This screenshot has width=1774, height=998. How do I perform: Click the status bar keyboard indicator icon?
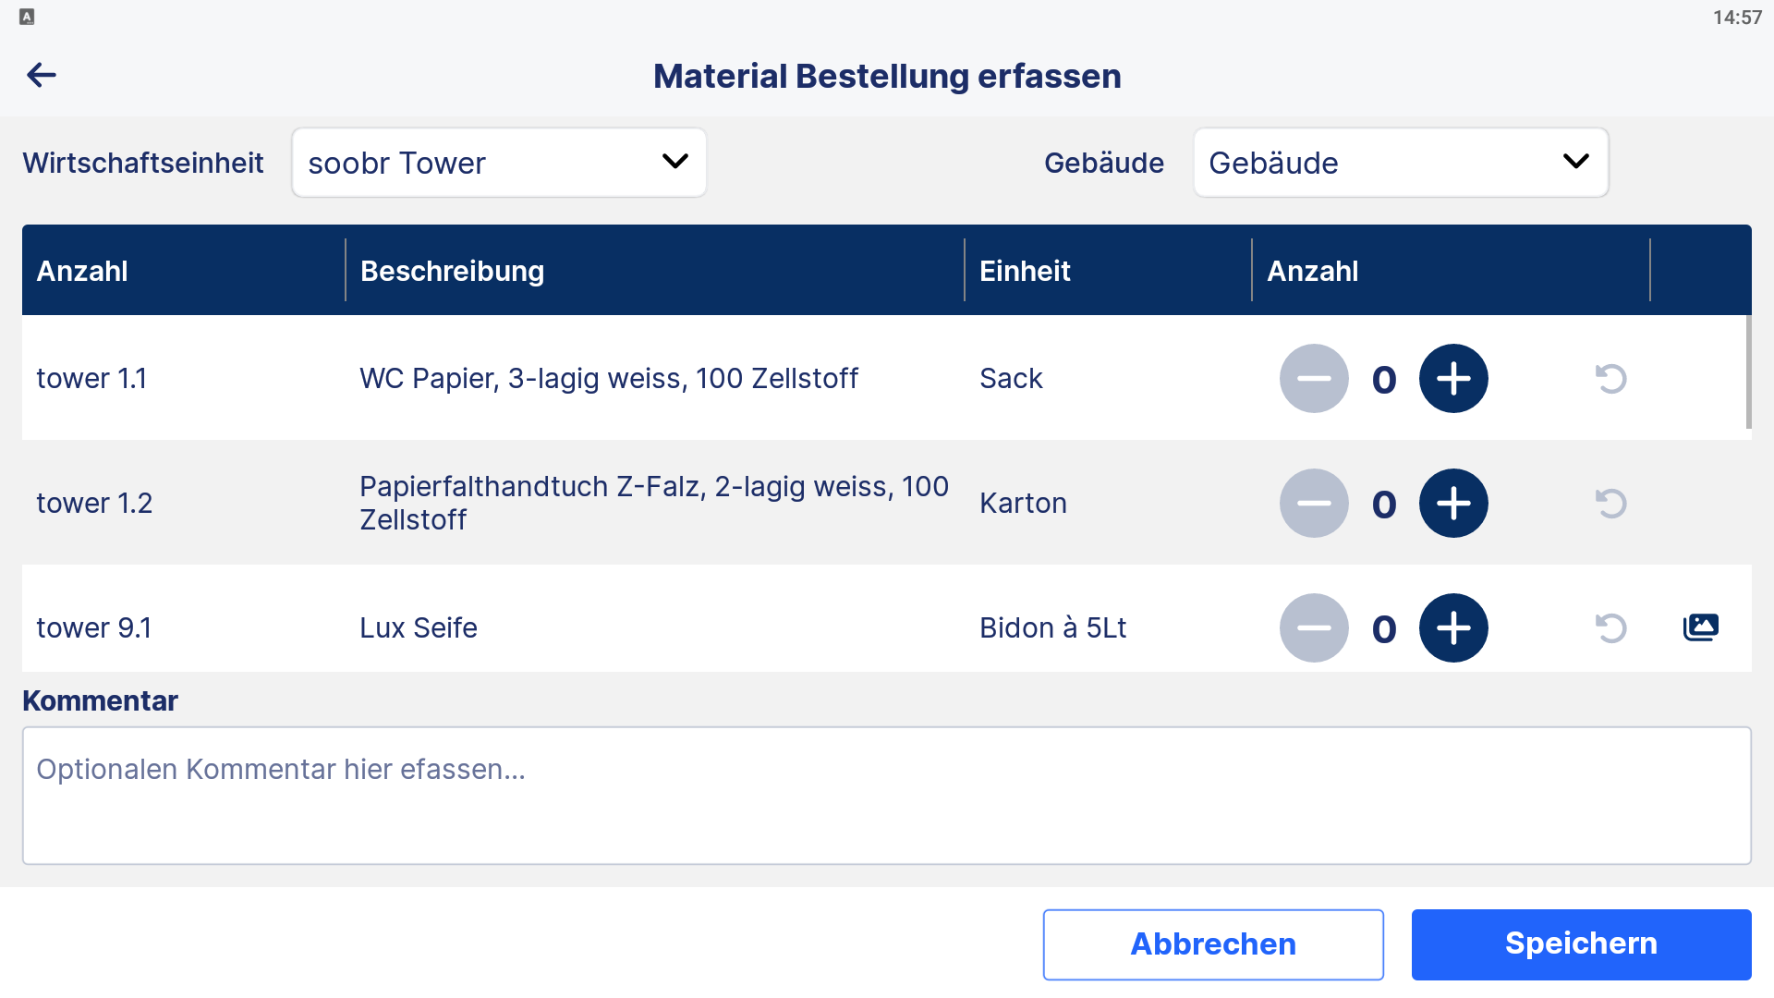coord(27,17)
